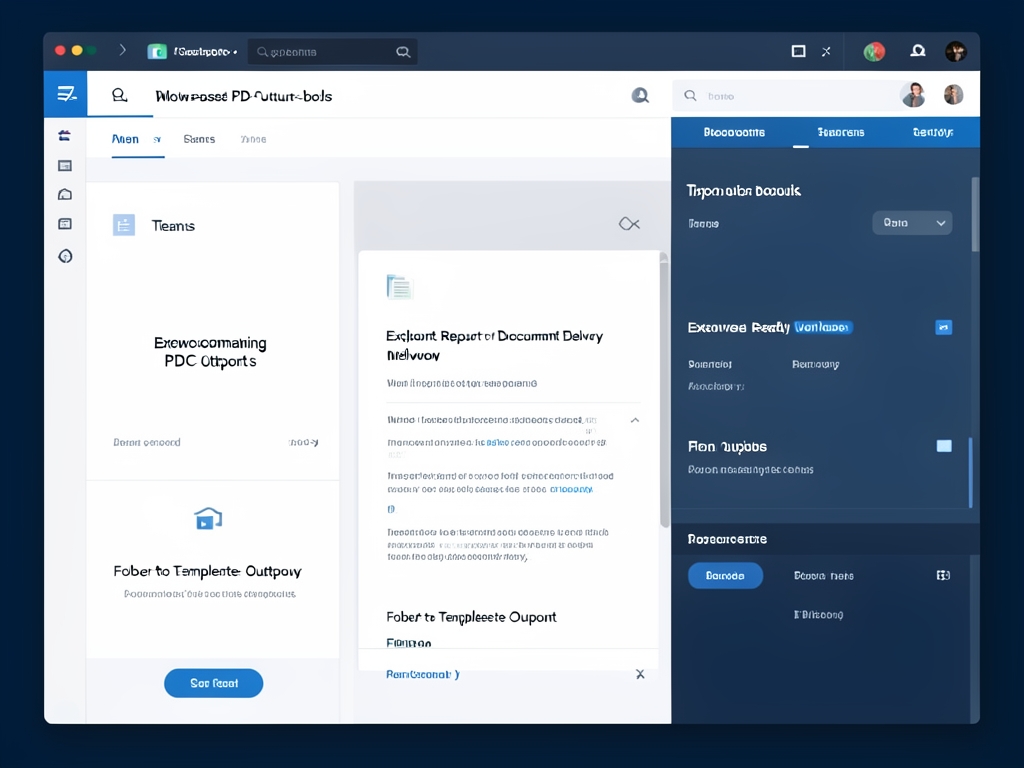The width and height of the screenshot is (1024, 768).
Task: Click the Teams card heading
Action: point(173,225)
